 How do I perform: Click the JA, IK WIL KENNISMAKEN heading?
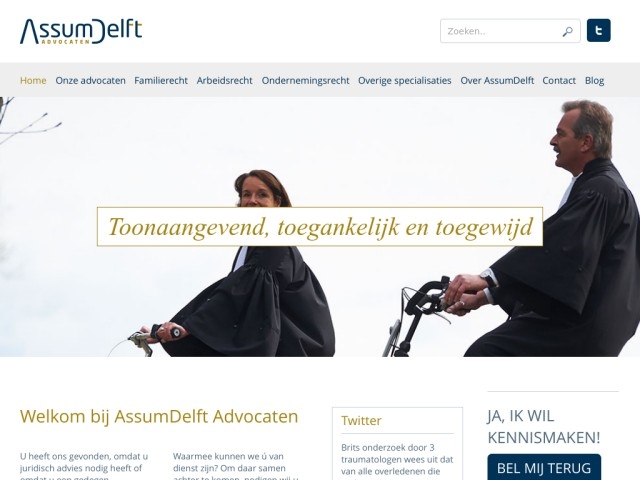(x=544, y=427)
